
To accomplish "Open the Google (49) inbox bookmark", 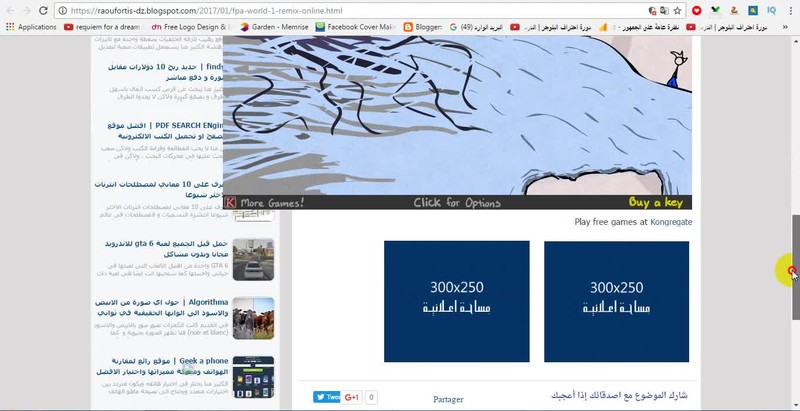I will (476, 27).
